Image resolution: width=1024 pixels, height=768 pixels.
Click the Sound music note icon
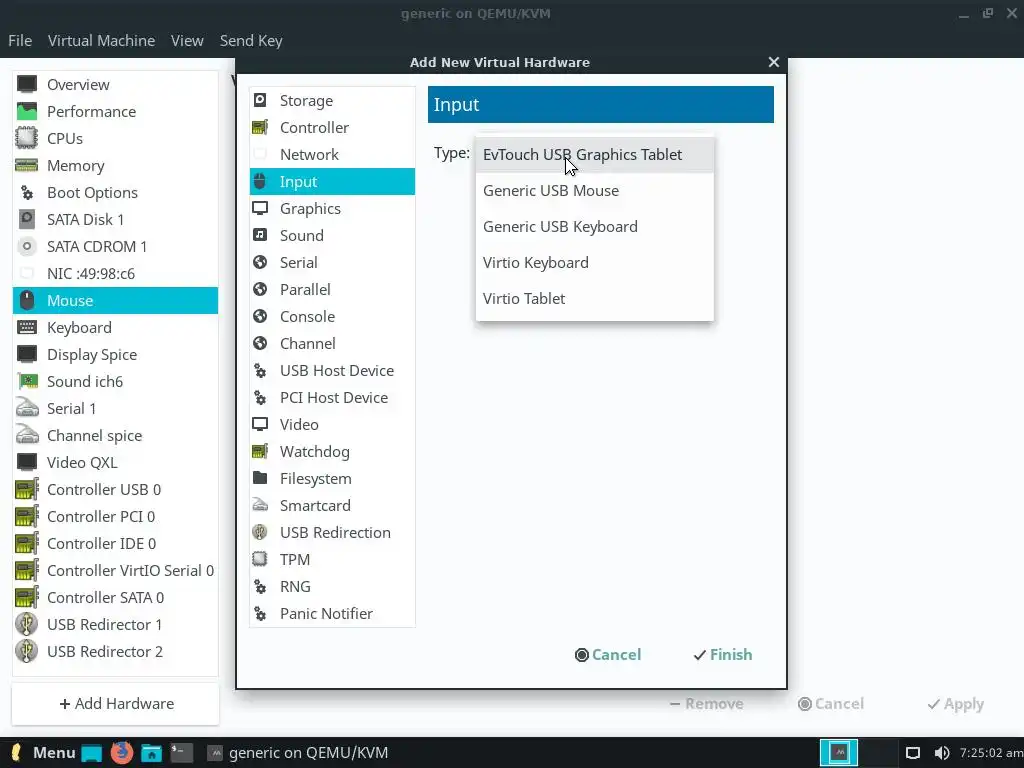[x=260, y=235]
